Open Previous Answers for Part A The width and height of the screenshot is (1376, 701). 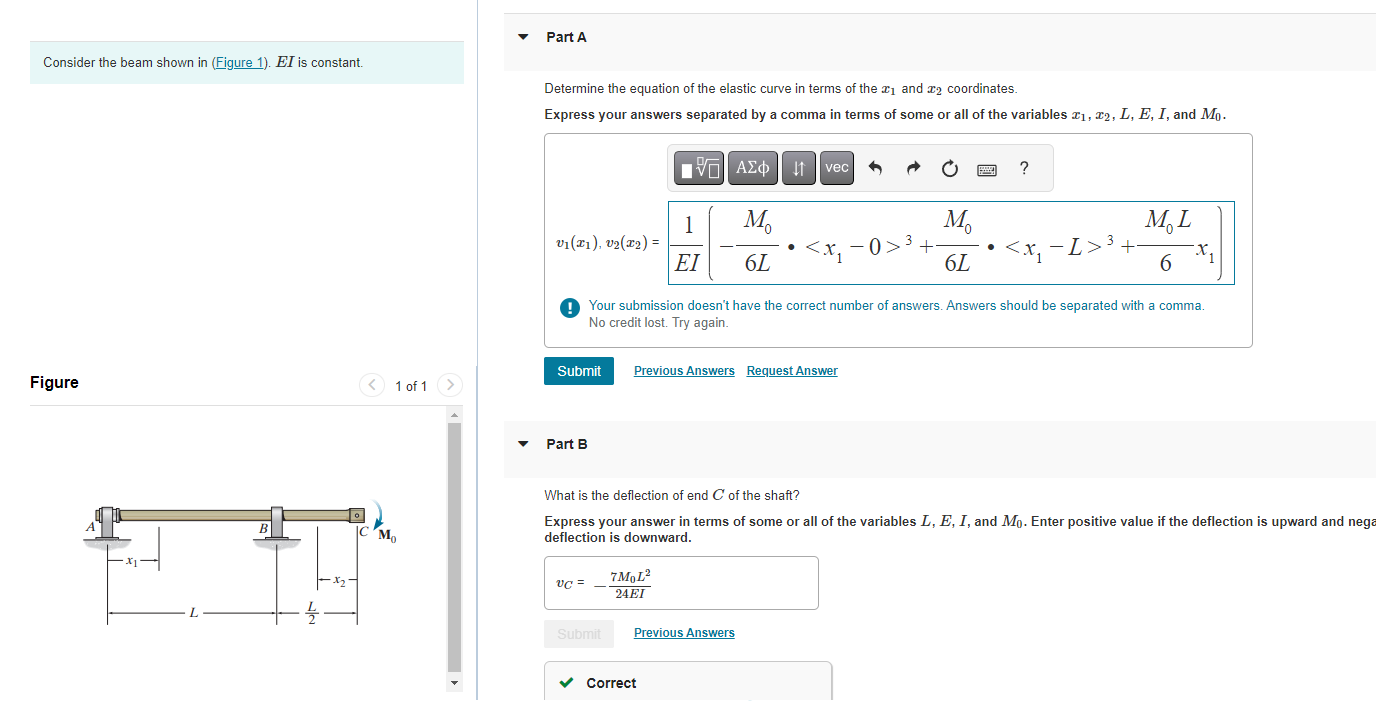click(x=684, y=370)
